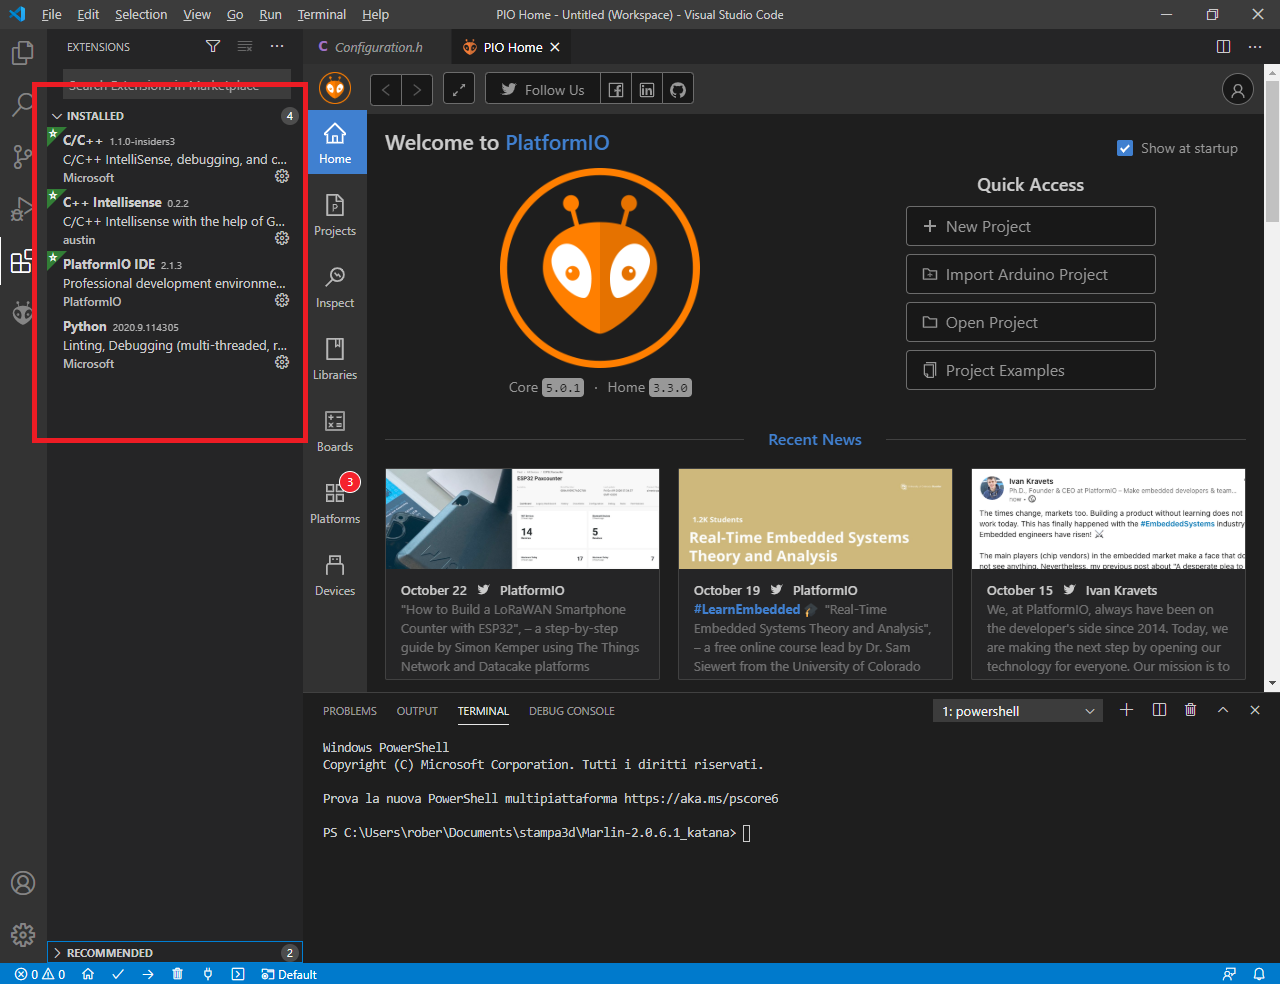Open Source Control view in activity bar
The width and height of the screenshot is (1280, 984).
(22, 156)
